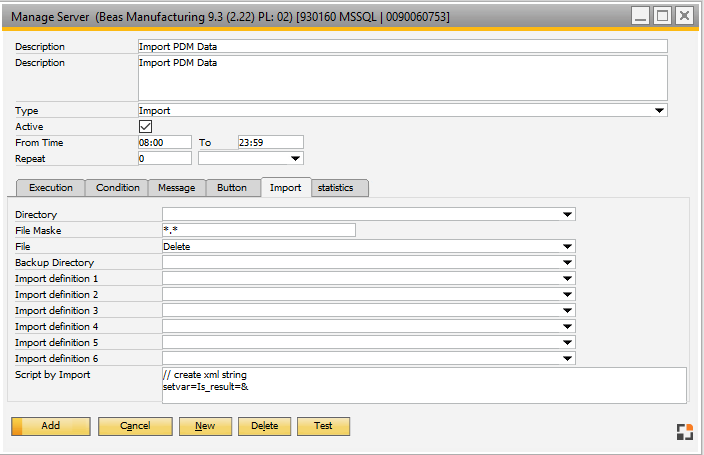The height and width of the screenshot is (455, 704).
Task: Expand the Backup Directory dropdown
Action: 567,262
